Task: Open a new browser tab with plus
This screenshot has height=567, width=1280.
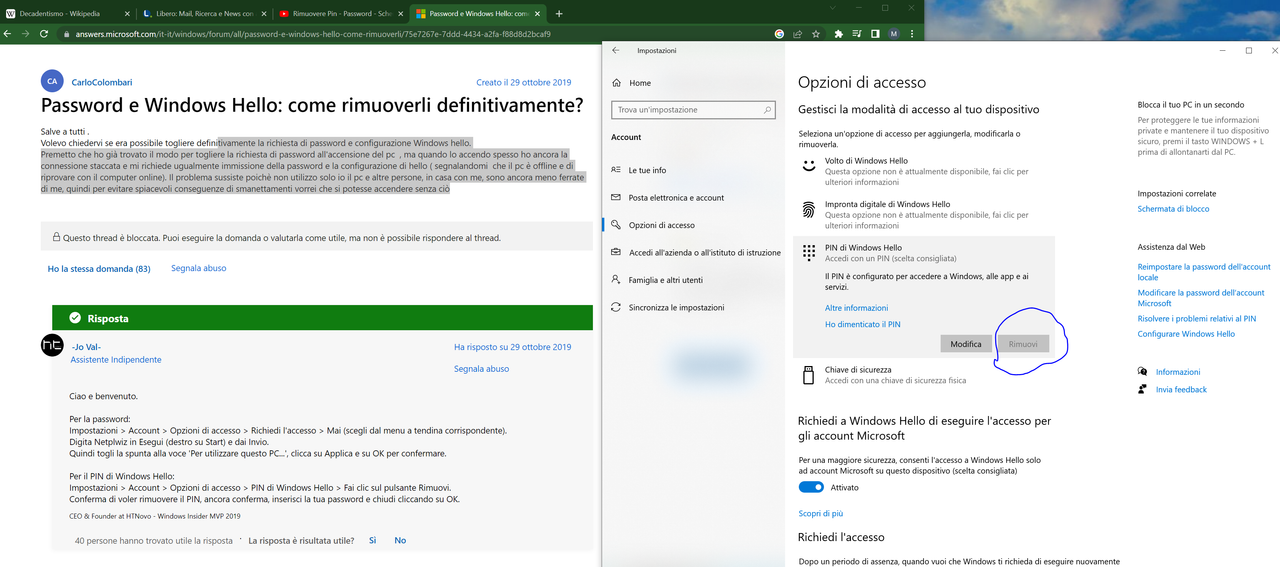Action: (x=559, y=14)
